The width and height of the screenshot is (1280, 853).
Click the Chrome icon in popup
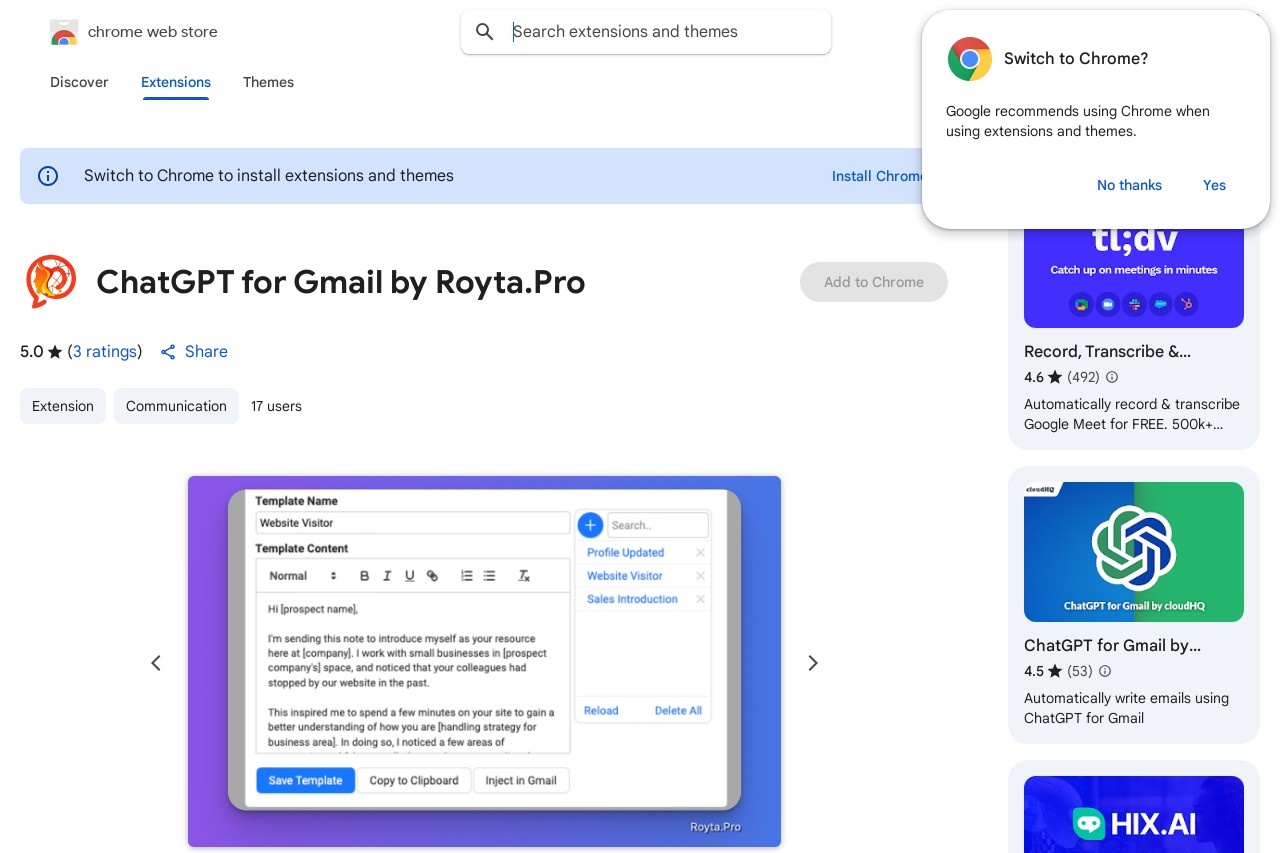point(969,59)
